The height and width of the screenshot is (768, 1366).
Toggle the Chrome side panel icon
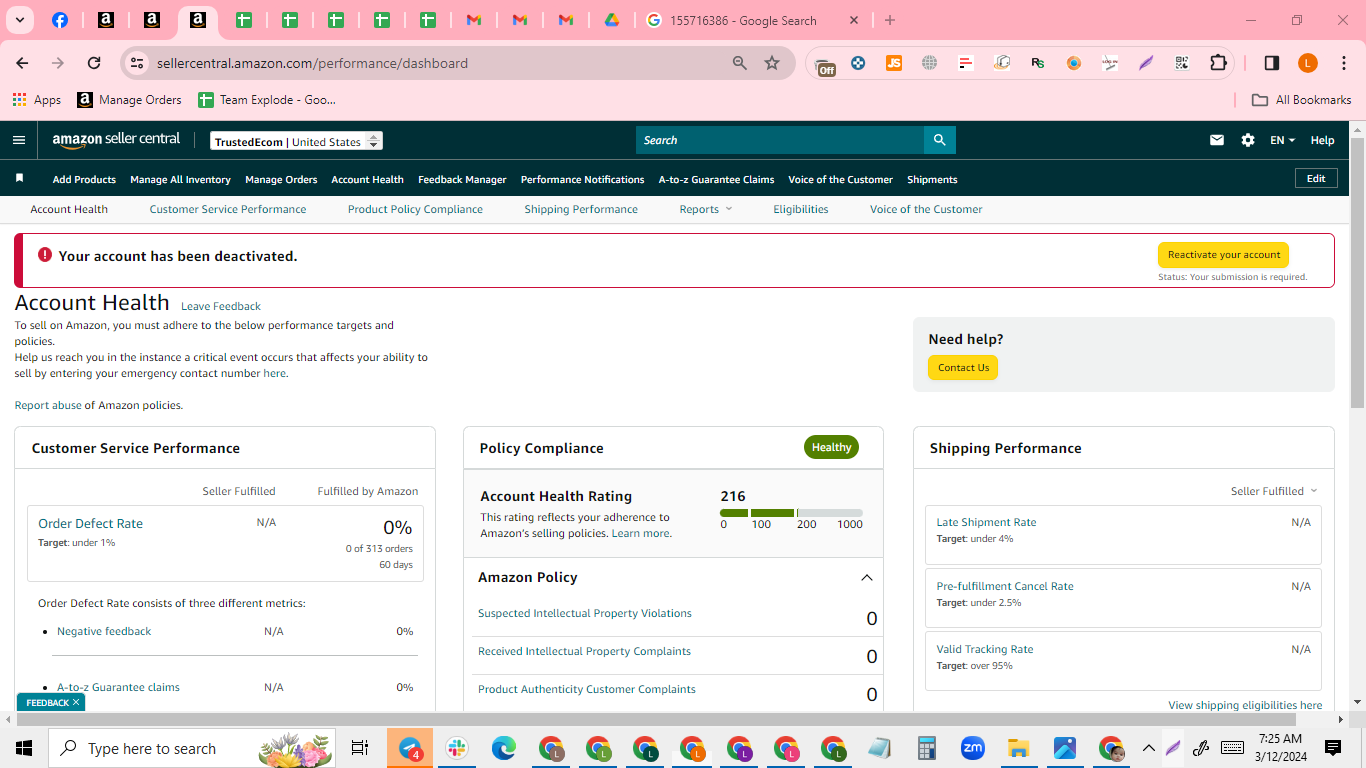pos(1272,63)
